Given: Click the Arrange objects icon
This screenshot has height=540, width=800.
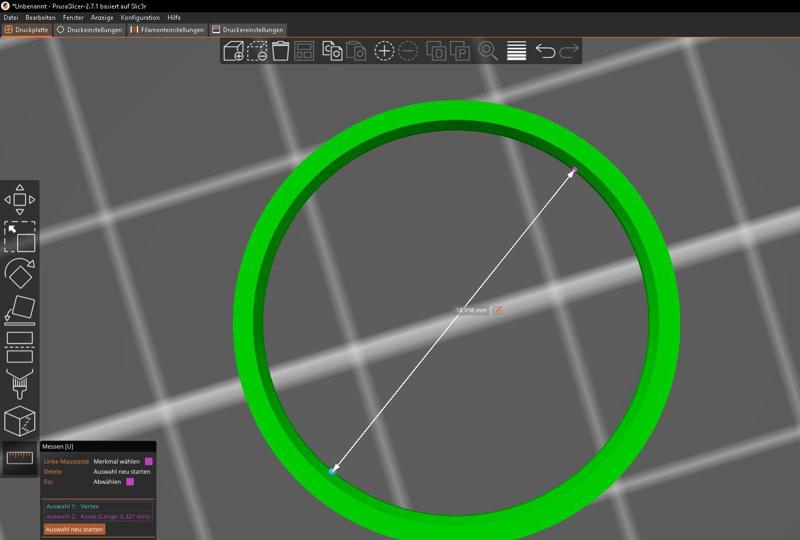Looking at the screenshot, I should pyautogui.click(x=304, y=51).
